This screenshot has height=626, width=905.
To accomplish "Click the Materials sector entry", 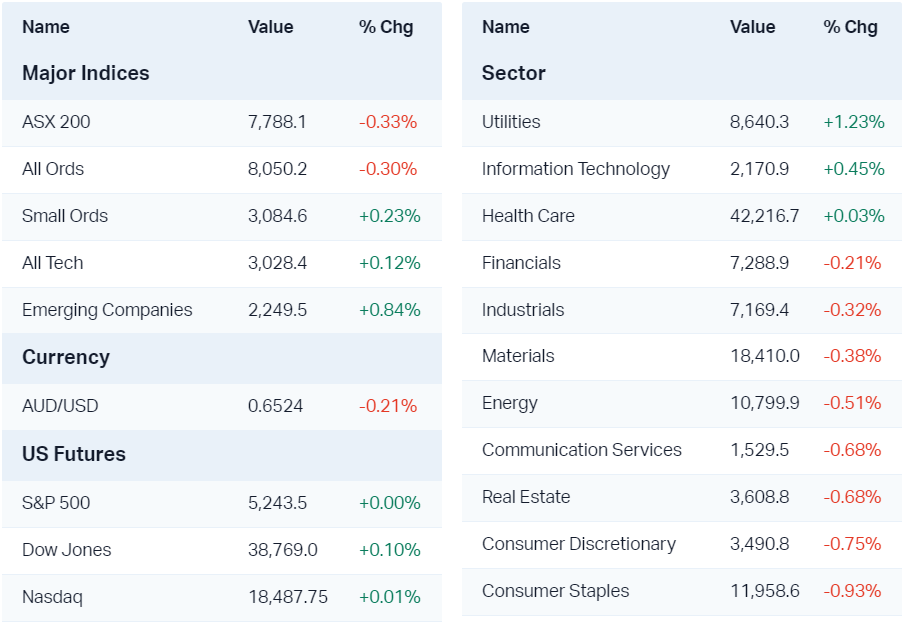I will pos(518,356).
